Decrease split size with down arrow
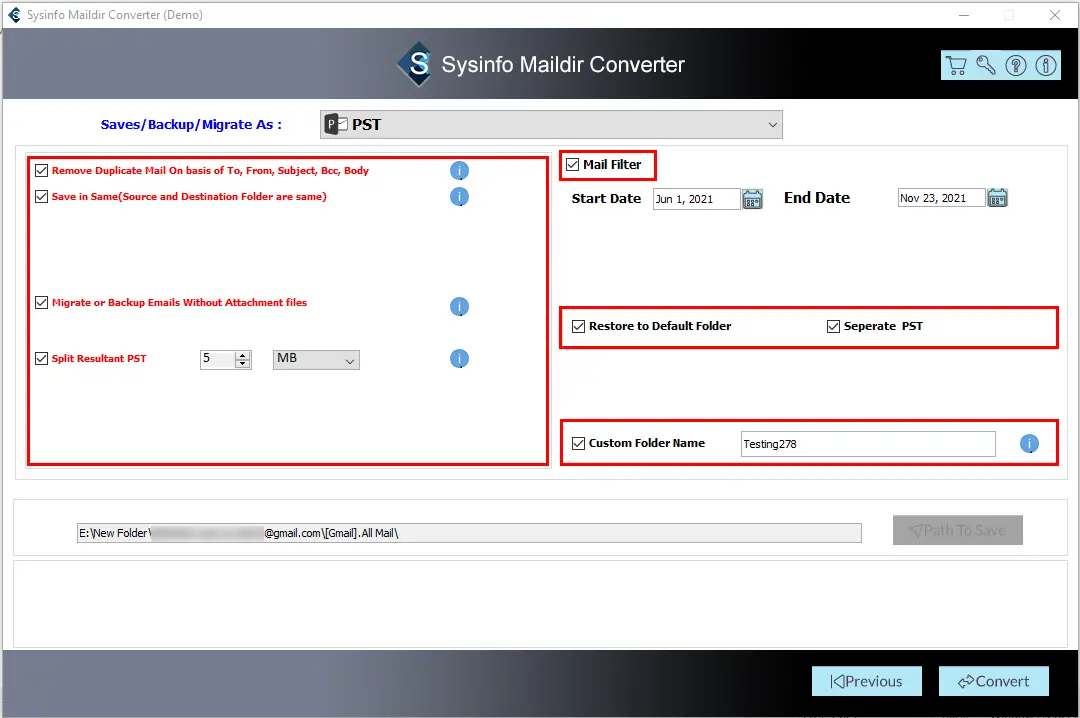The height and width of the screenshot is (718, 1080). pos(242,364)
